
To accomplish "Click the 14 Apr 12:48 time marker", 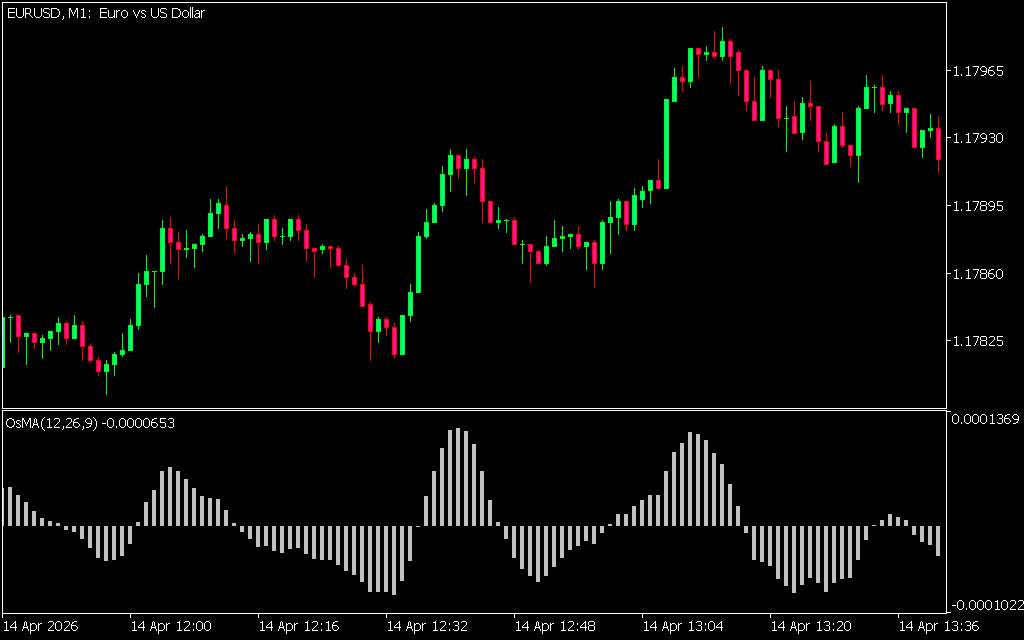I will coord(555,626).
